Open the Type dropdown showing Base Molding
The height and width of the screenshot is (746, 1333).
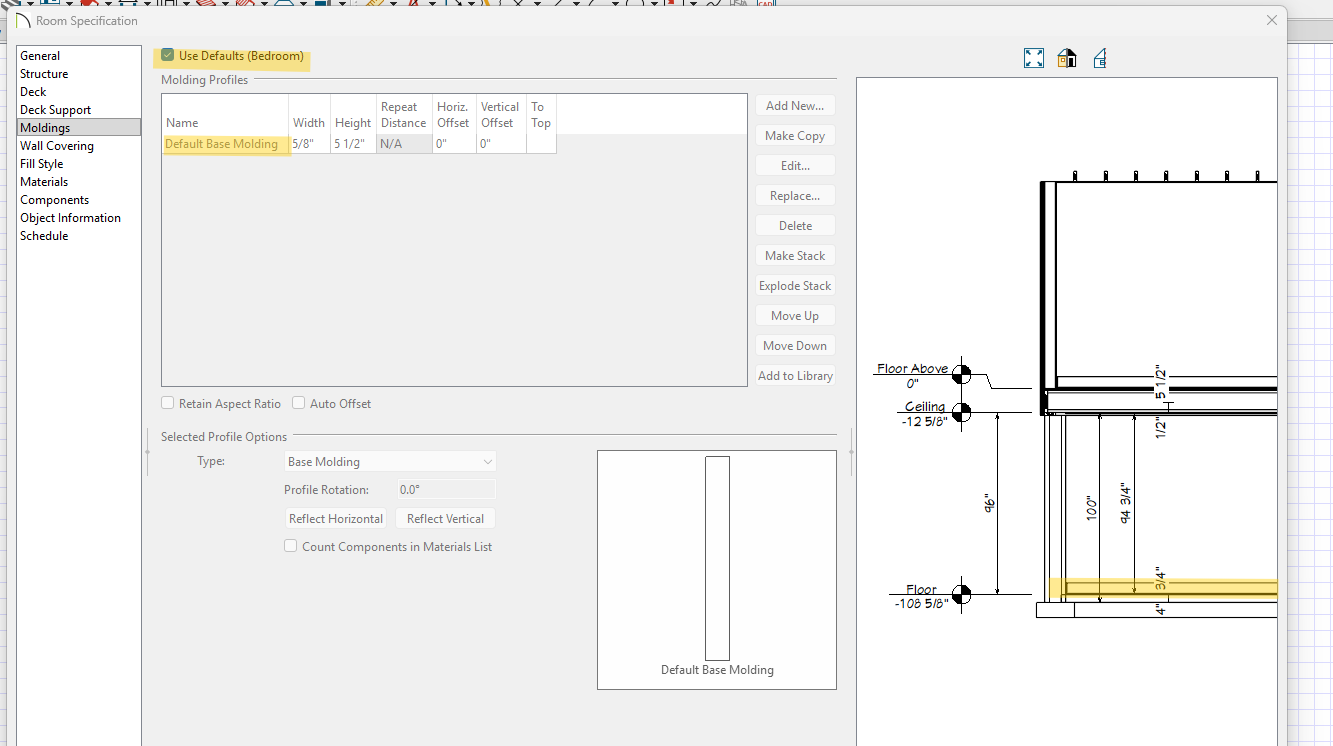pos(390,462)
